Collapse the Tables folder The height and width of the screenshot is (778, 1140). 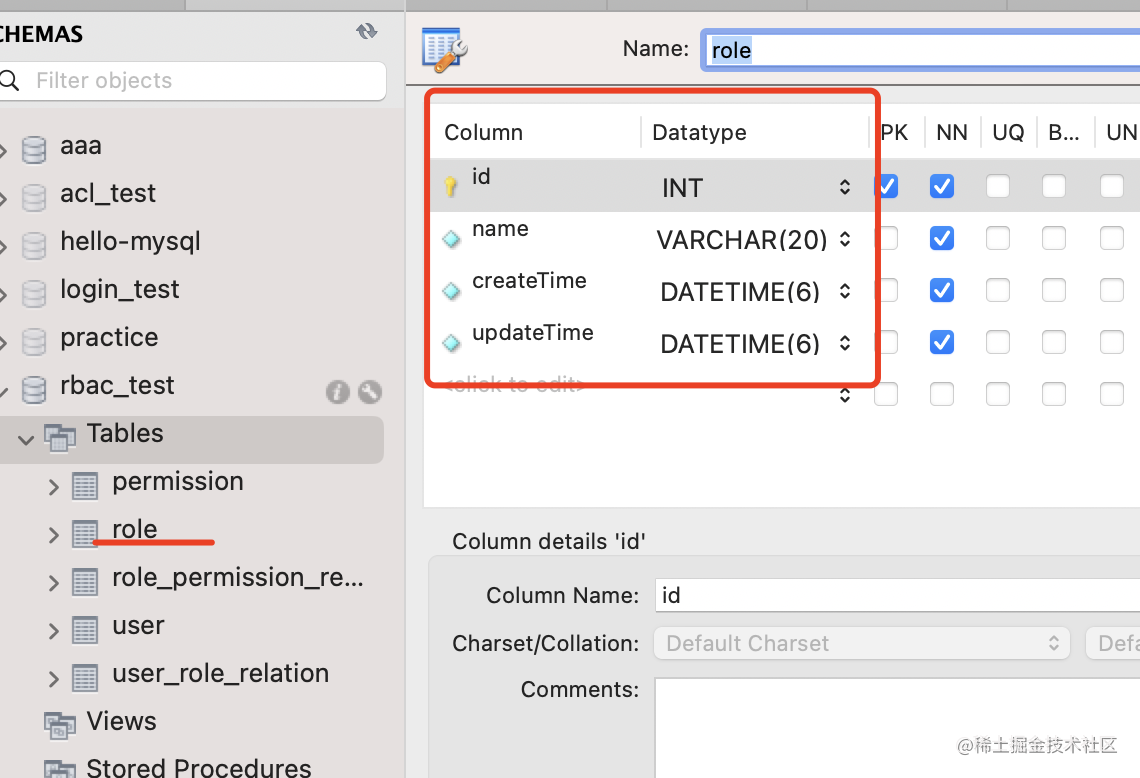[26, 438]
